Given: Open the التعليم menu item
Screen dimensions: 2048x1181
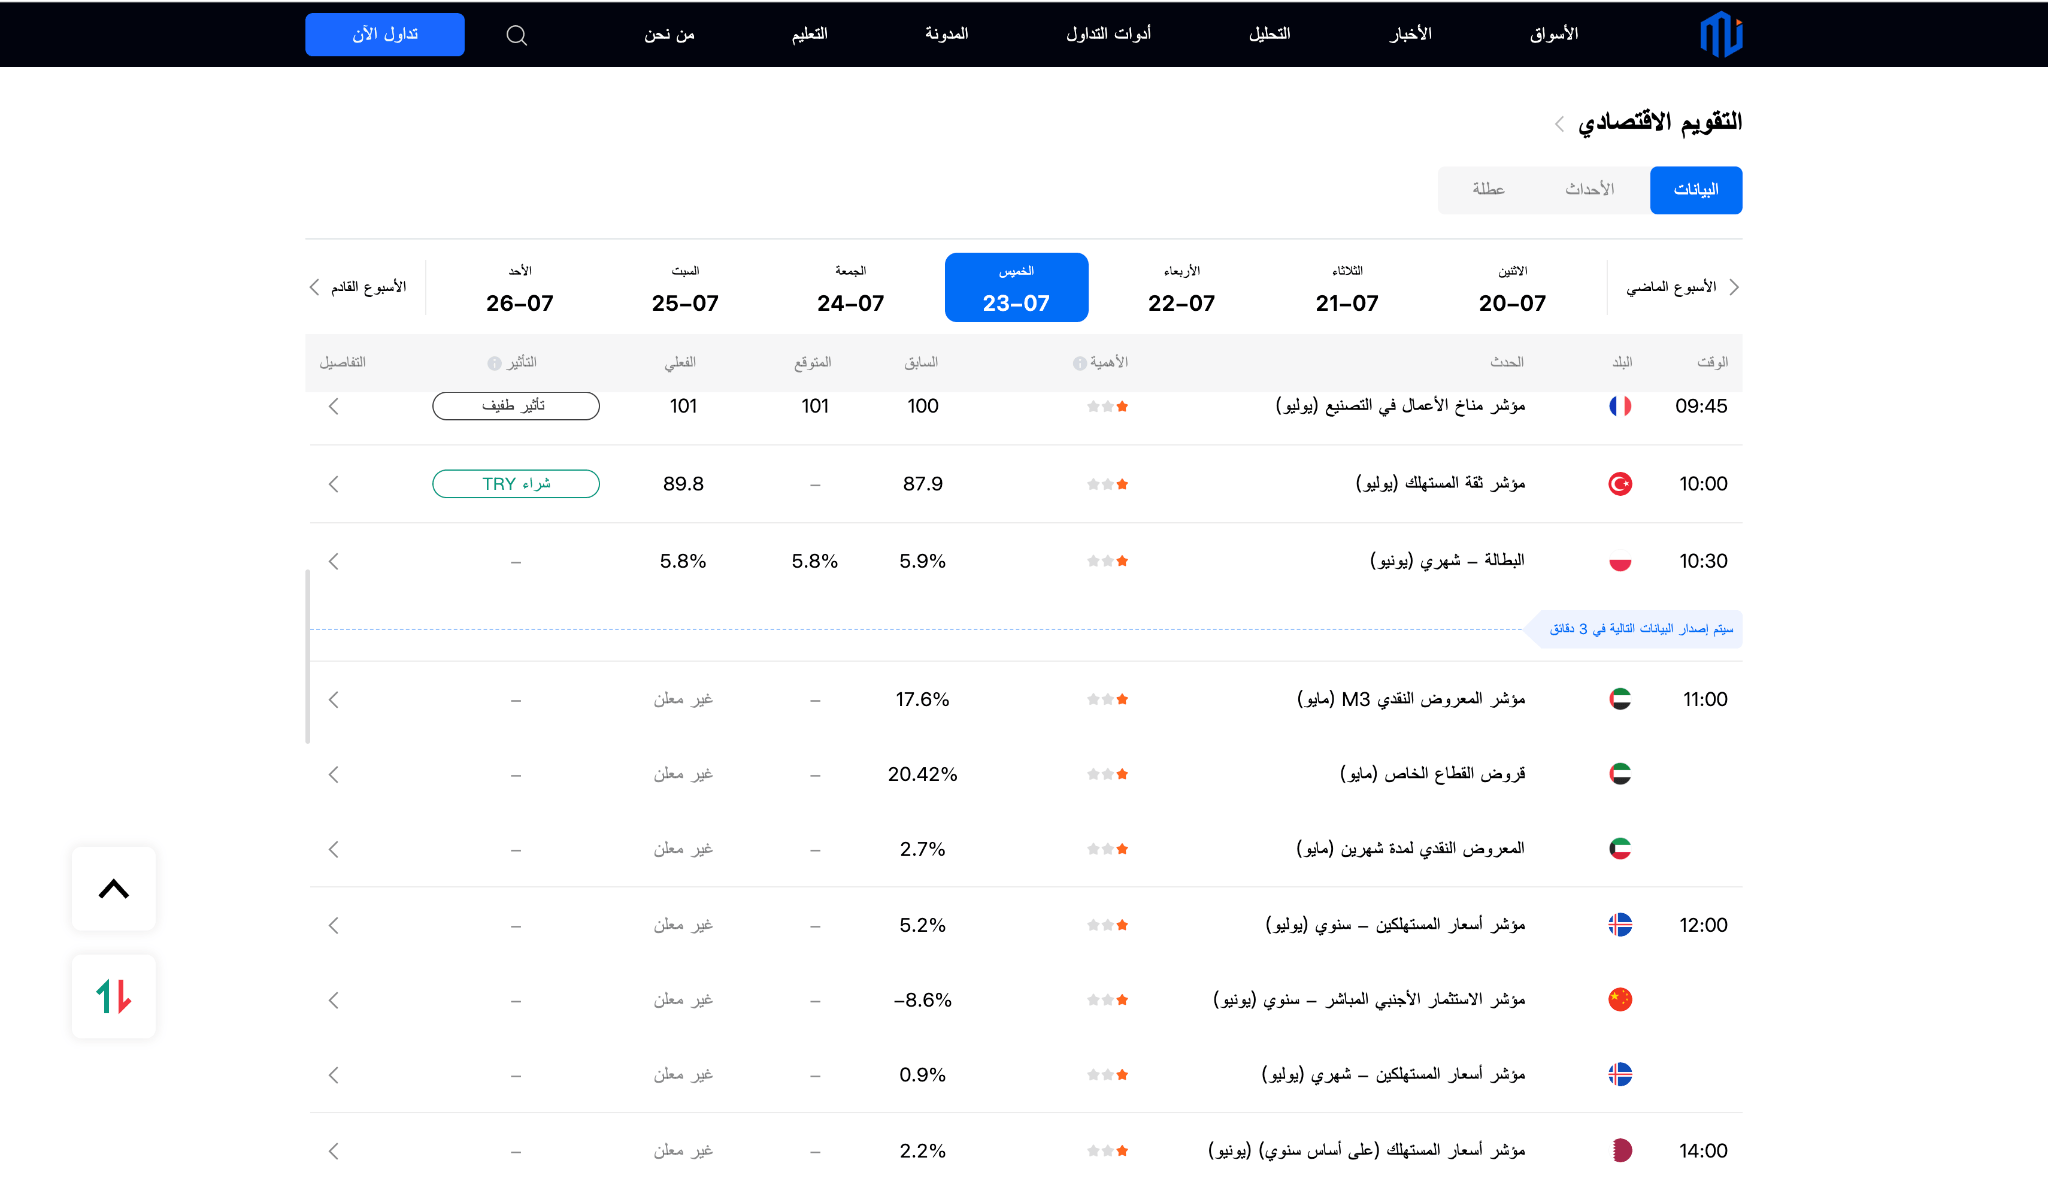Looking at the screenshot, I should (x=809, y=34).
